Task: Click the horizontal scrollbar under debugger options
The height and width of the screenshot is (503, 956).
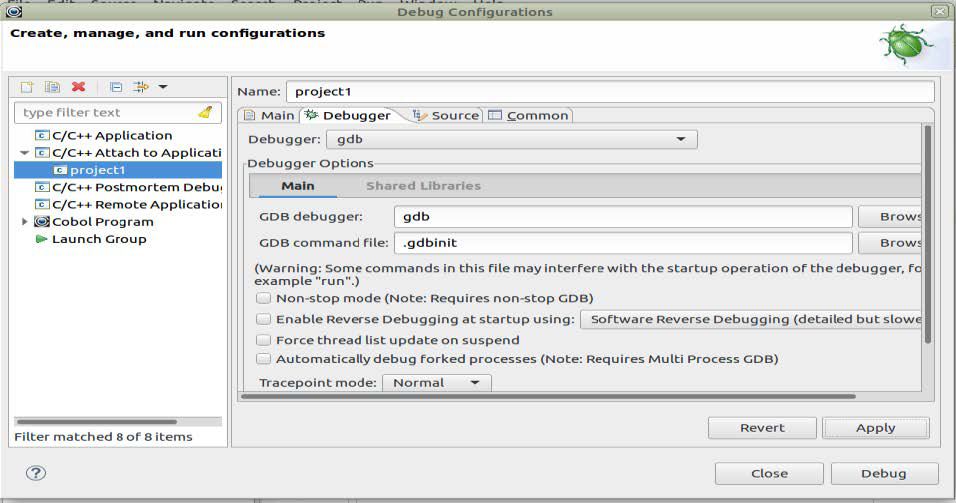Action: coord(549,396)
